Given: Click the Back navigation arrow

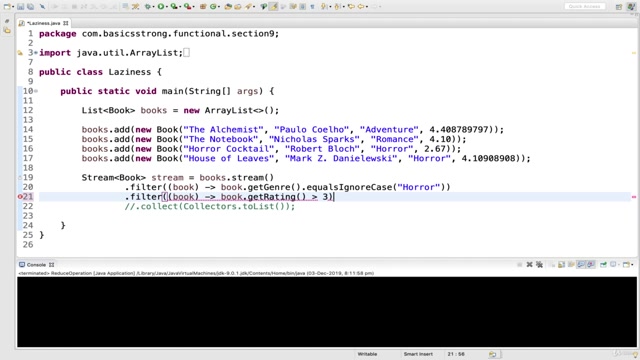Looking at the screenshot, I should [x=361, y=7].
